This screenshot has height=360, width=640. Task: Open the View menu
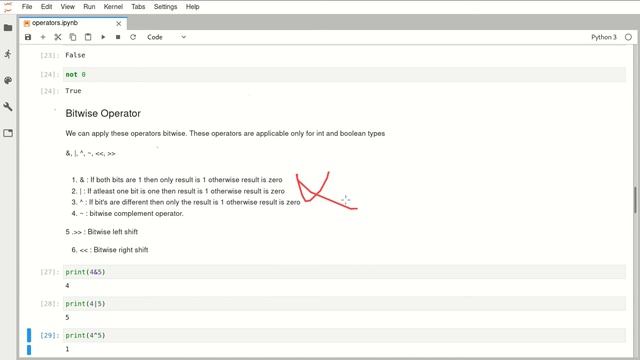67,7
